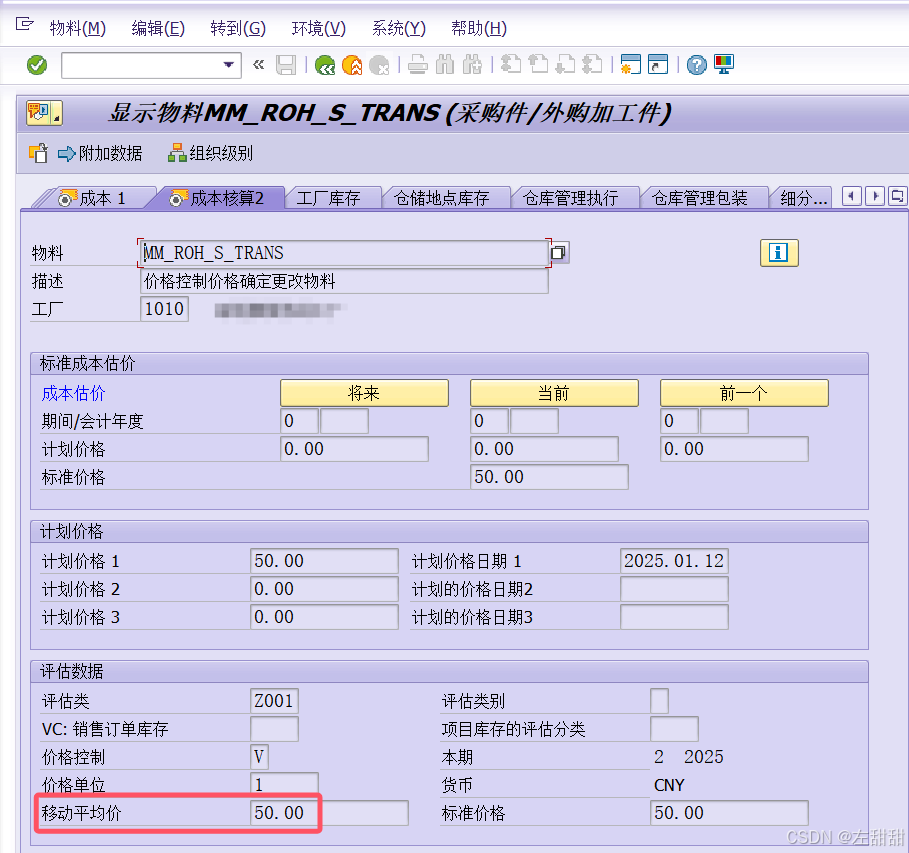The image size is (909, 853).
Task: Open the 物料(M) menu
Action: [x=78, y=28]
